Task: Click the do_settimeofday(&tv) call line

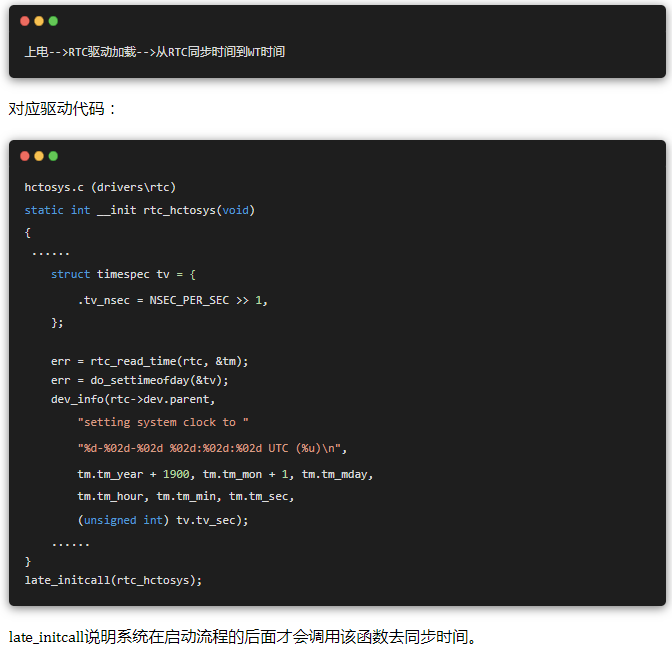Action: coord(140,380)
